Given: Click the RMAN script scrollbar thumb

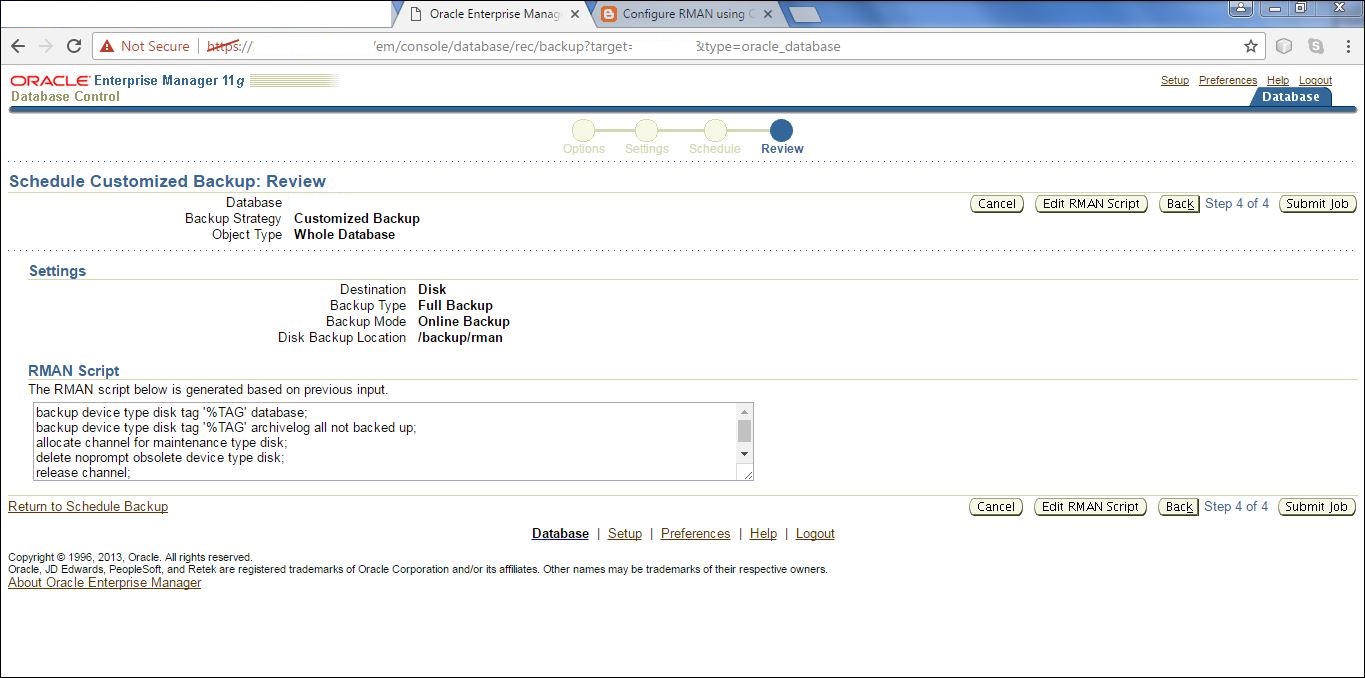Looking at the screenshot, I should (x=744, y=430).
